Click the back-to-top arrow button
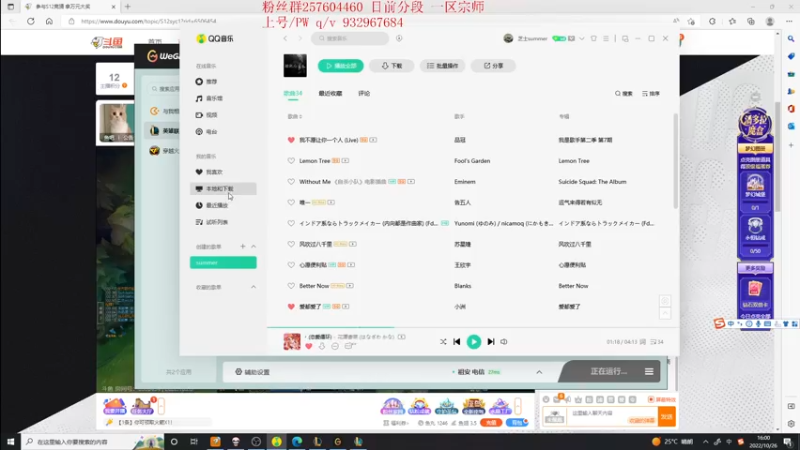Screen dimensions: 800x450 pos(665,313)
